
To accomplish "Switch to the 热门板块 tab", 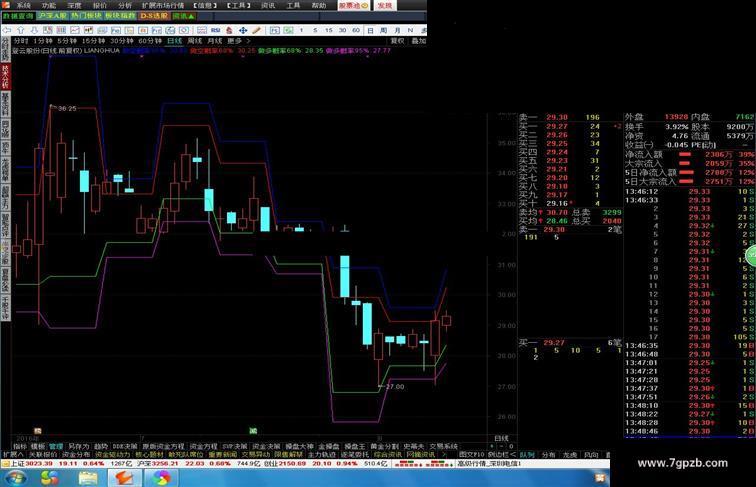I will pyautogui.click(x=87, y=16).
